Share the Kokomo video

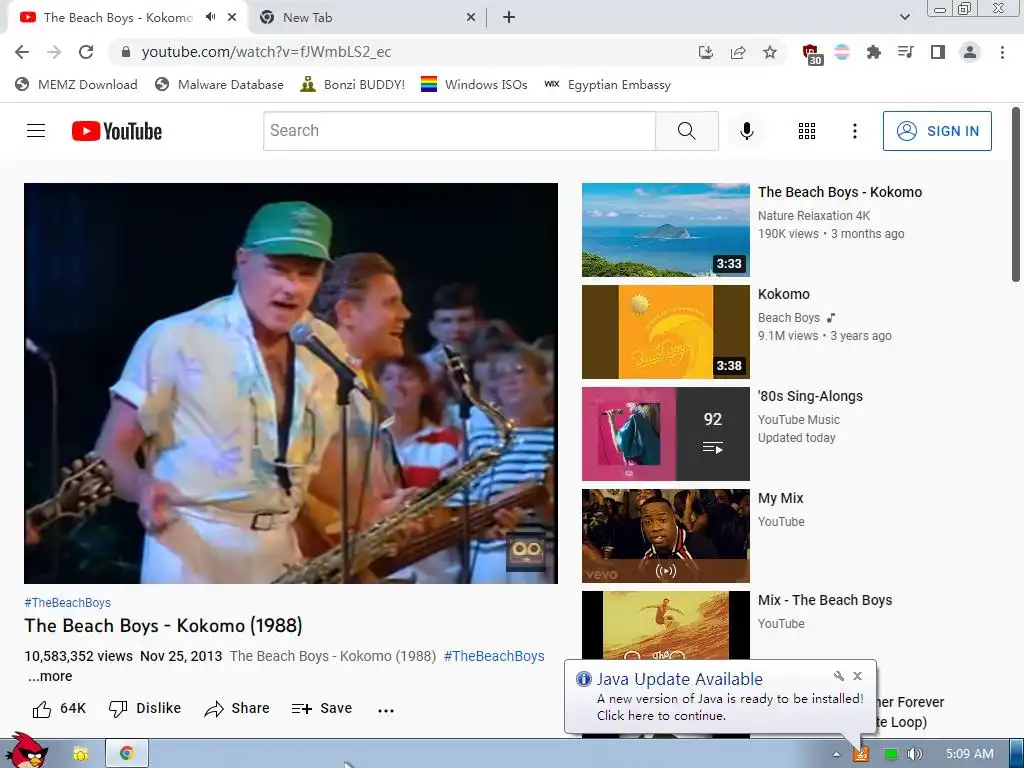tap(236, 709)
